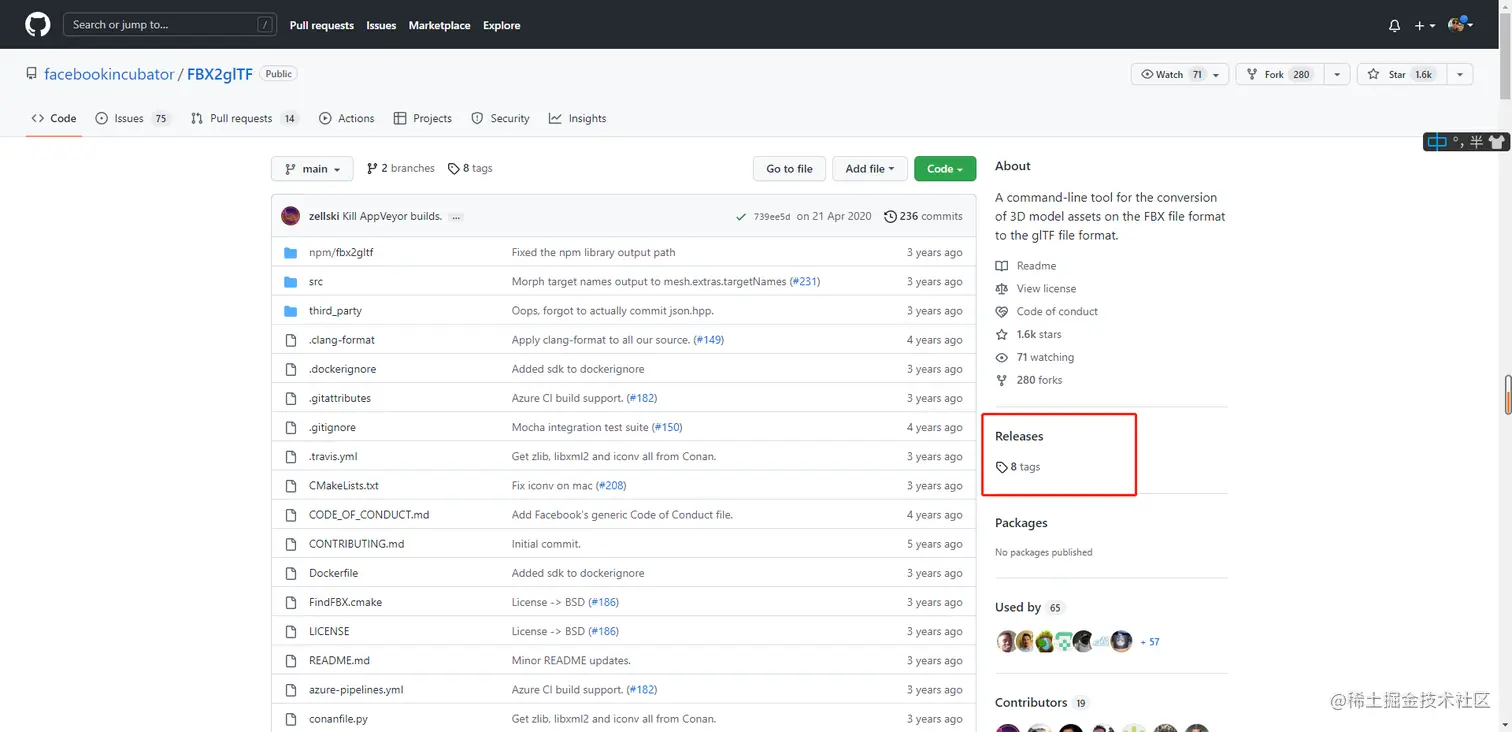The image size is (1512, 732).
Task: Open the Fork options caret
Action: coord(1337,75)
